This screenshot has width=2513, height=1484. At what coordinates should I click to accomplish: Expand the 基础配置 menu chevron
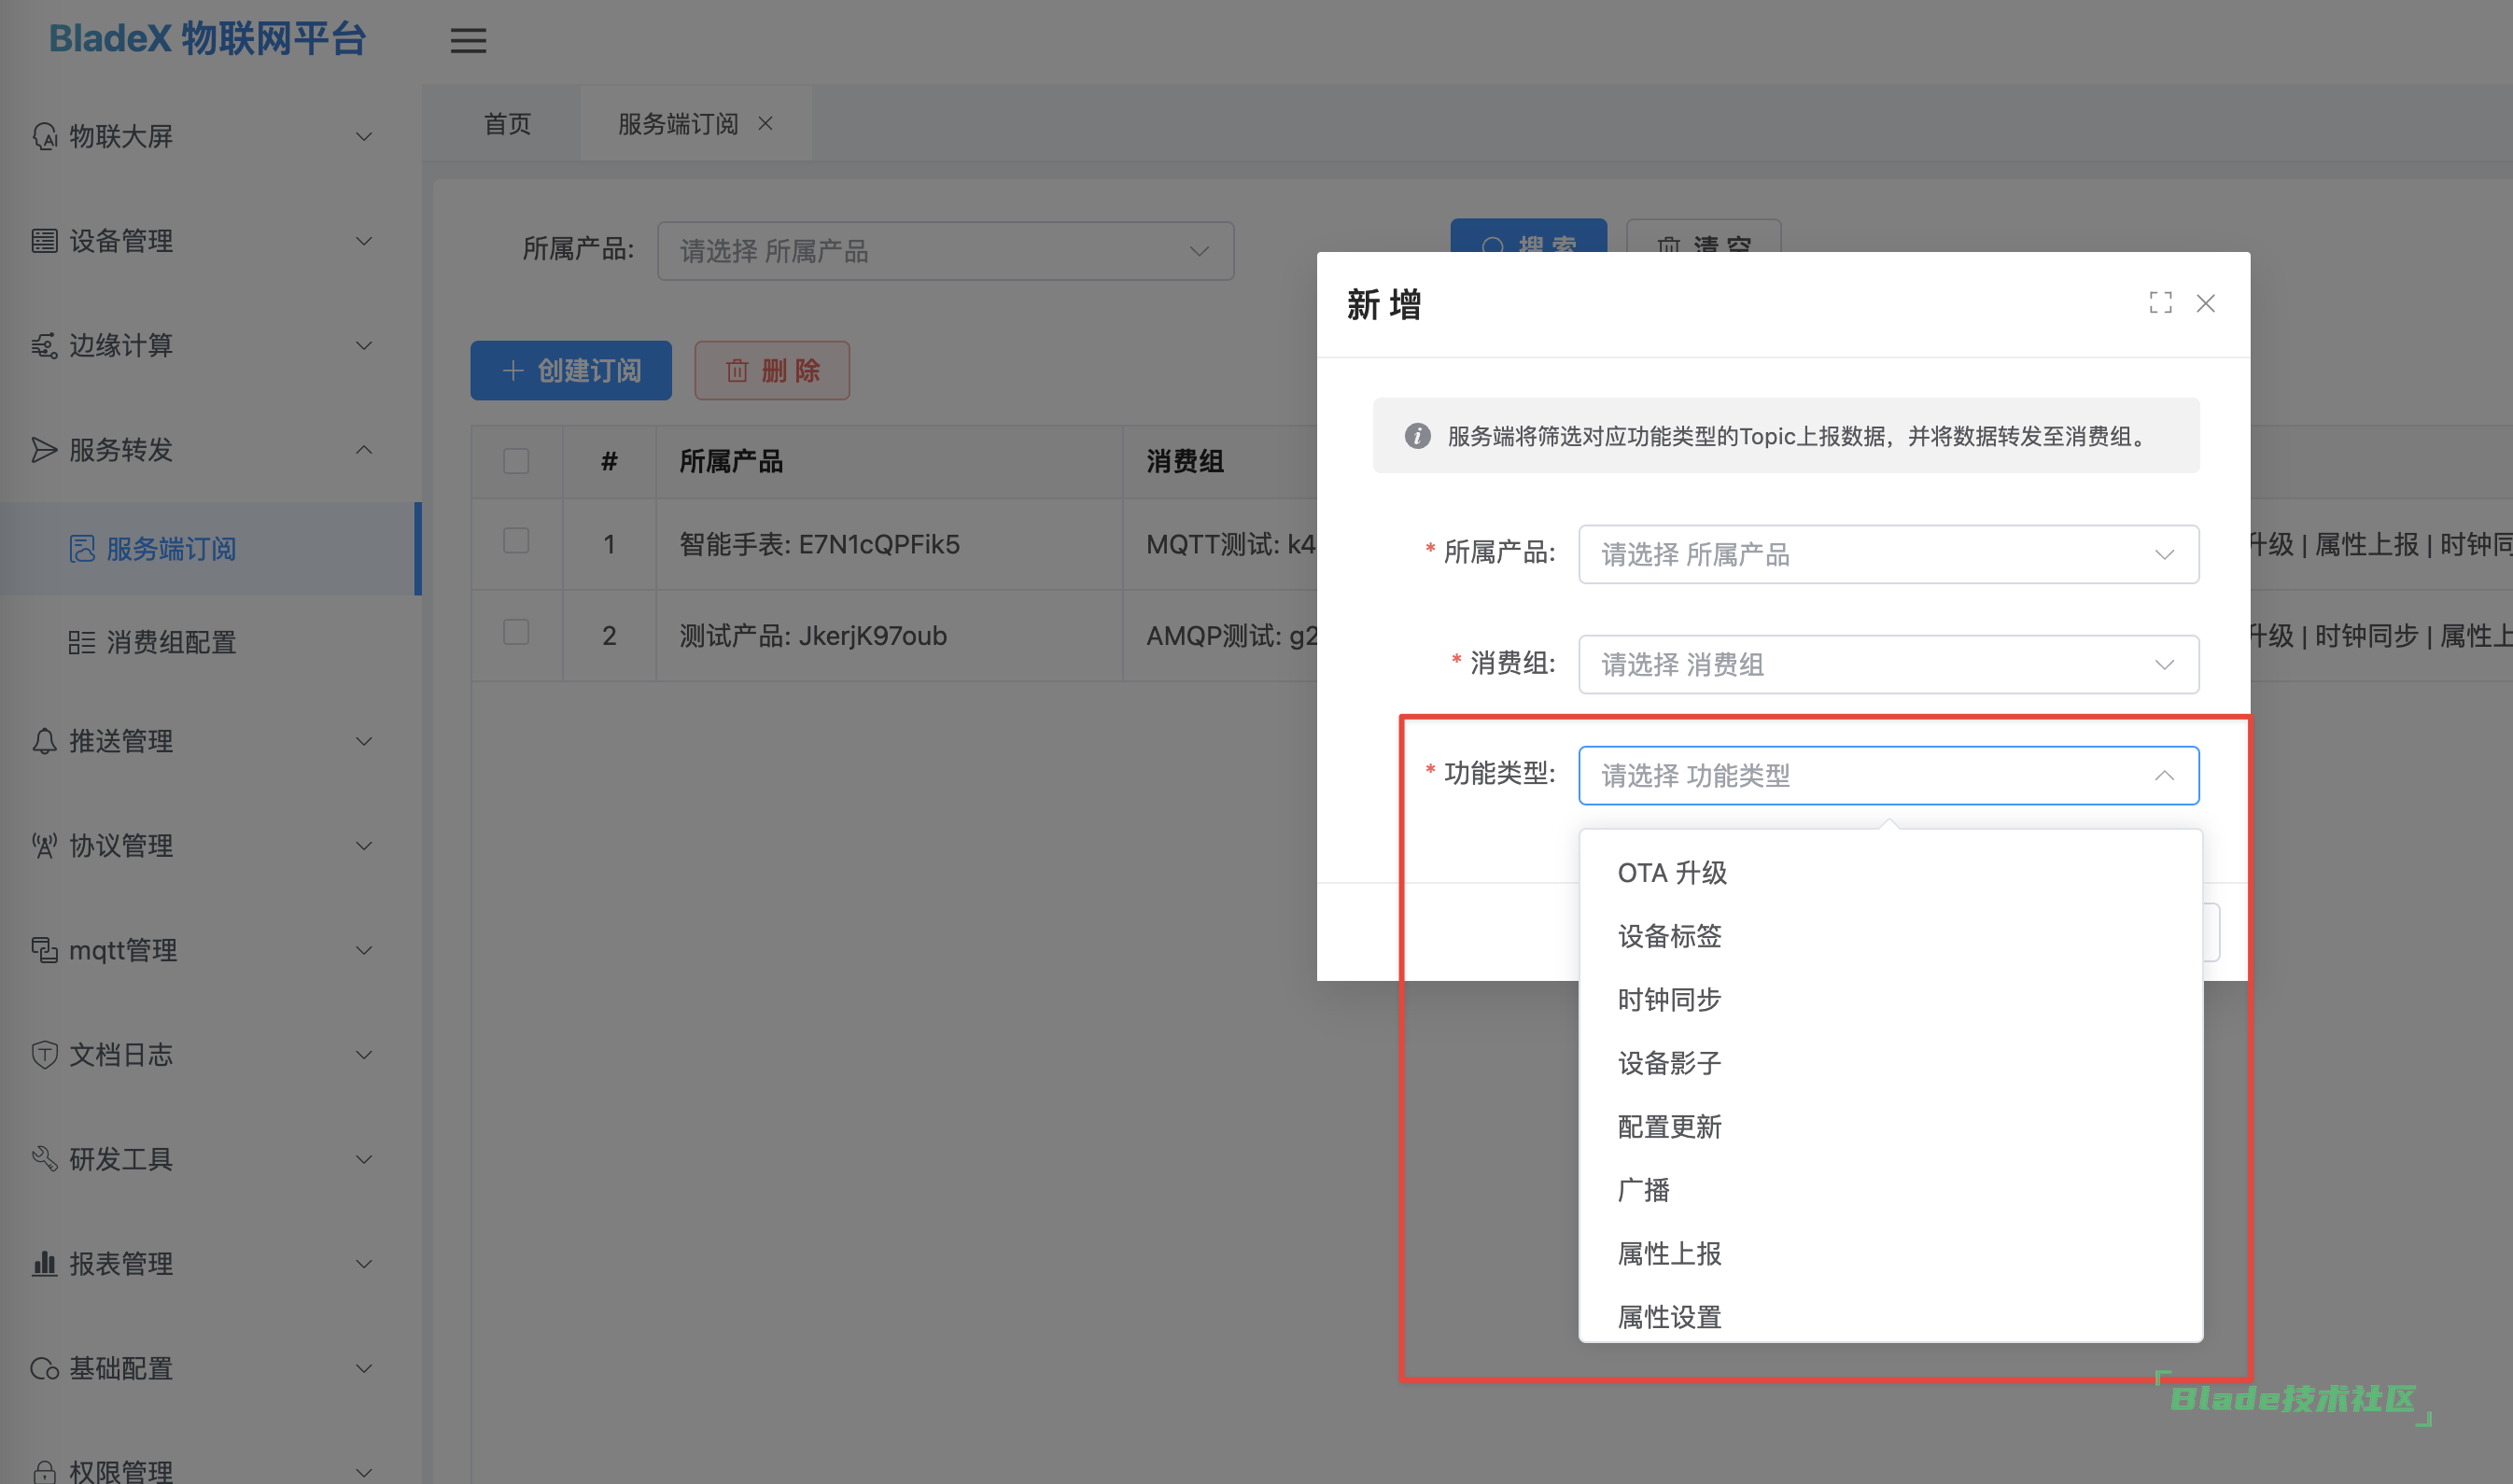click(x=365, y=1368)
